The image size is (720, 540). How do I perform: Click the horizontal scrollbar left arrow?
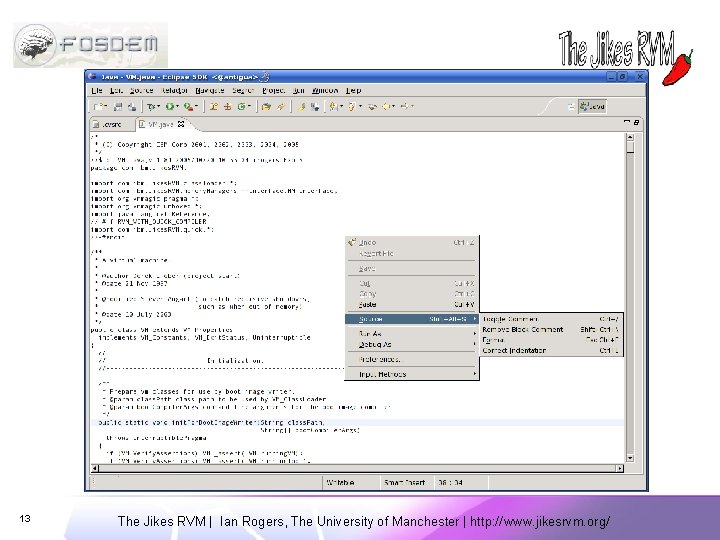point(95,468)
